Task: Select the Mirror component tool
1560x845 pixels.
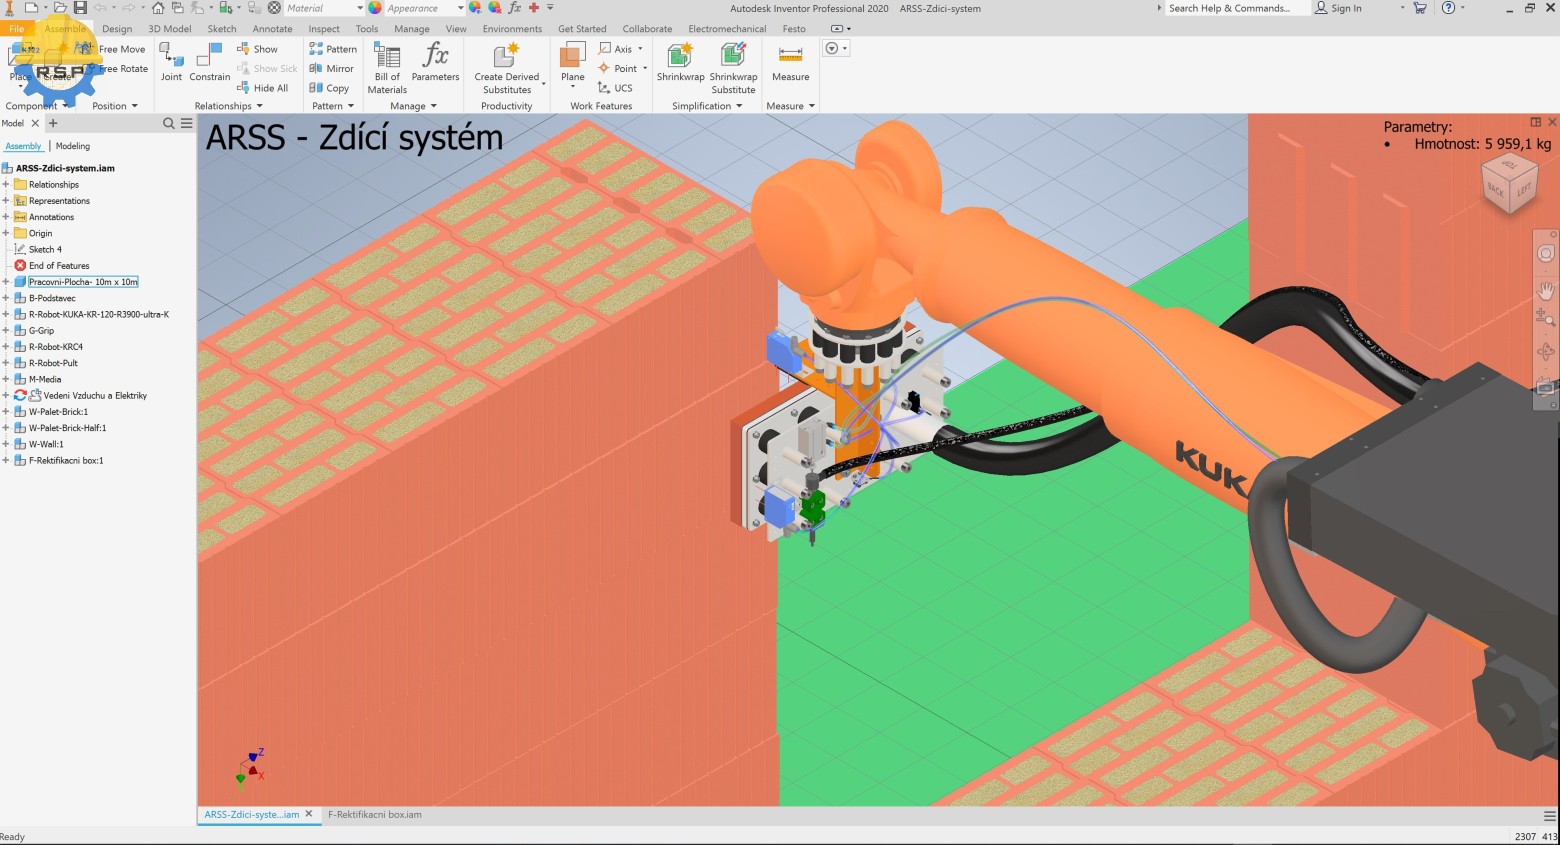Action: click(x=332, y=69)
